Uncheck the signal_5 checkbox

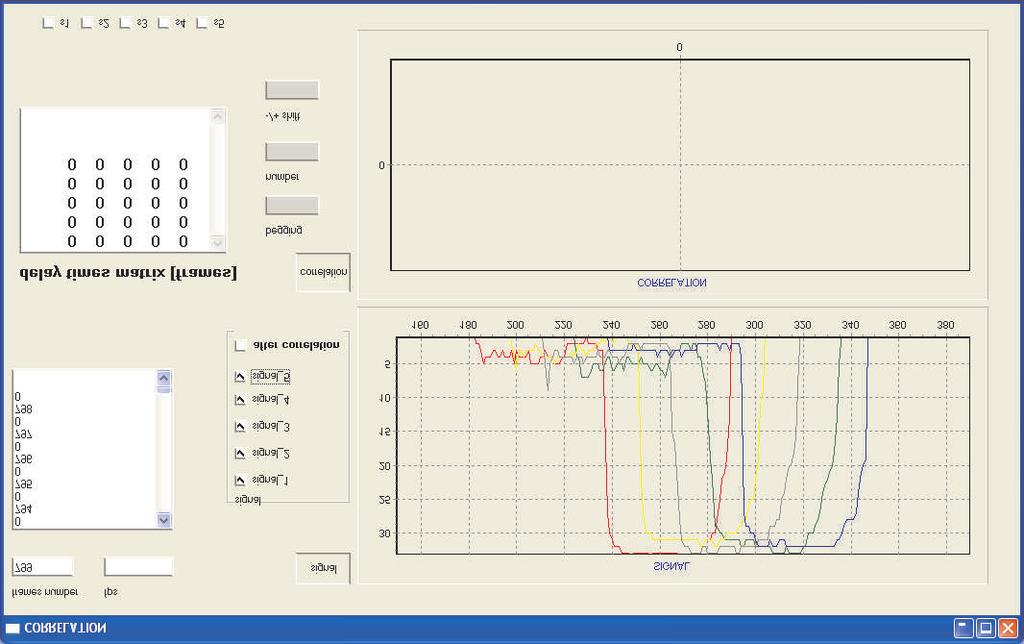click(x=240, y=377)
